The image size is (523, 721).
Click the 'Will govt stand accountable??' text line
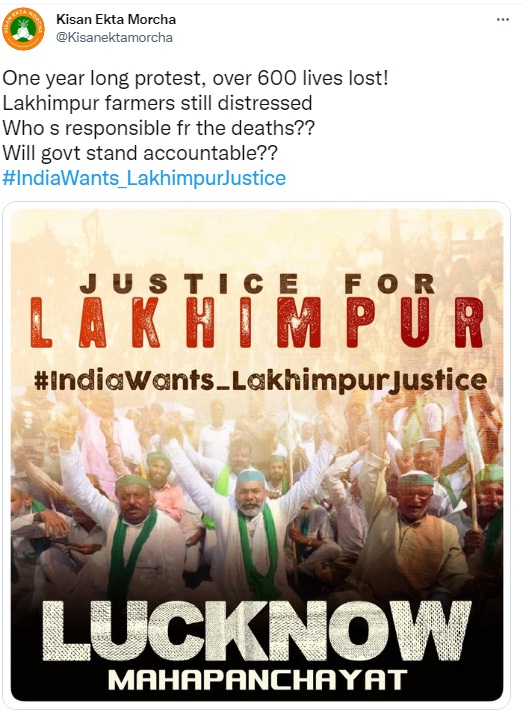[x=140, y=153]
